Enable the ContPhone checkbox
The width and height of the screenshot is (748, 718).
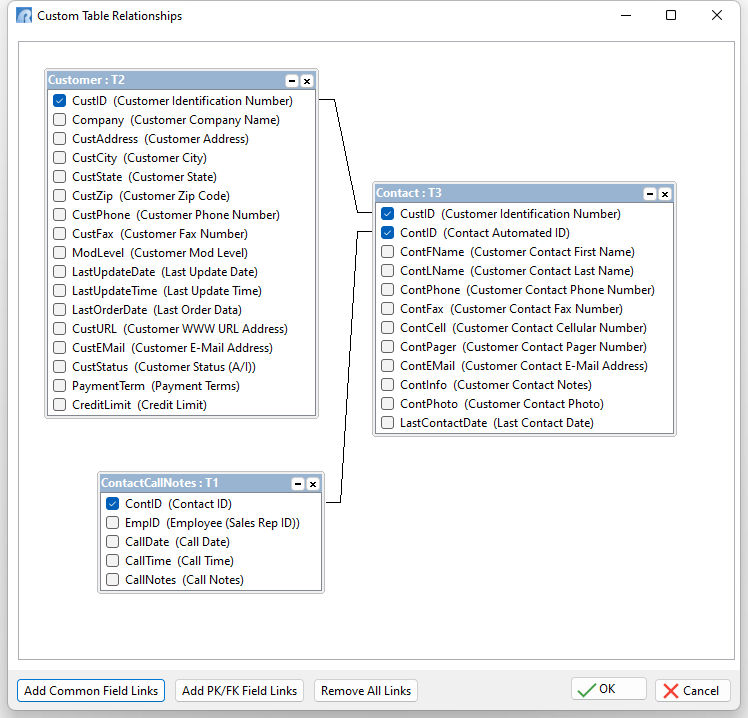tap(387, 290)
